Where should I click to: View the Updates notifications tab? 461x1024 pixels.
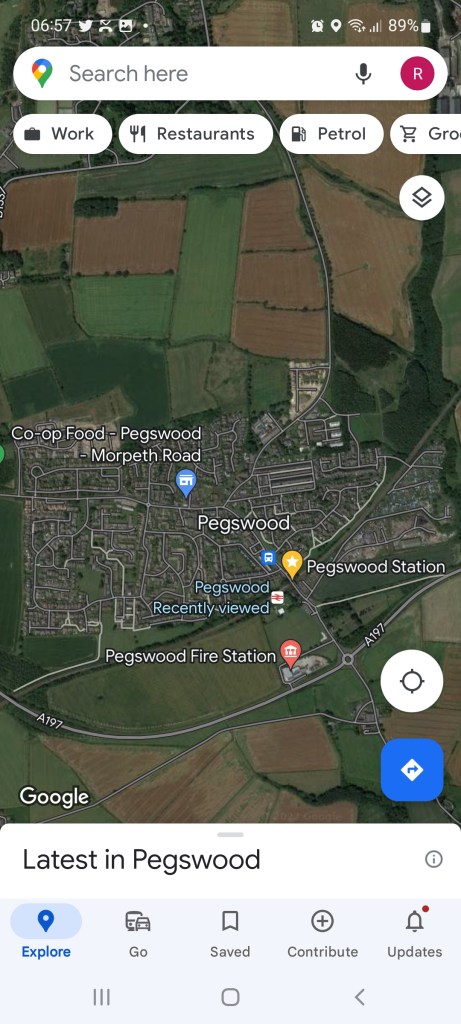tap(415, 935)
